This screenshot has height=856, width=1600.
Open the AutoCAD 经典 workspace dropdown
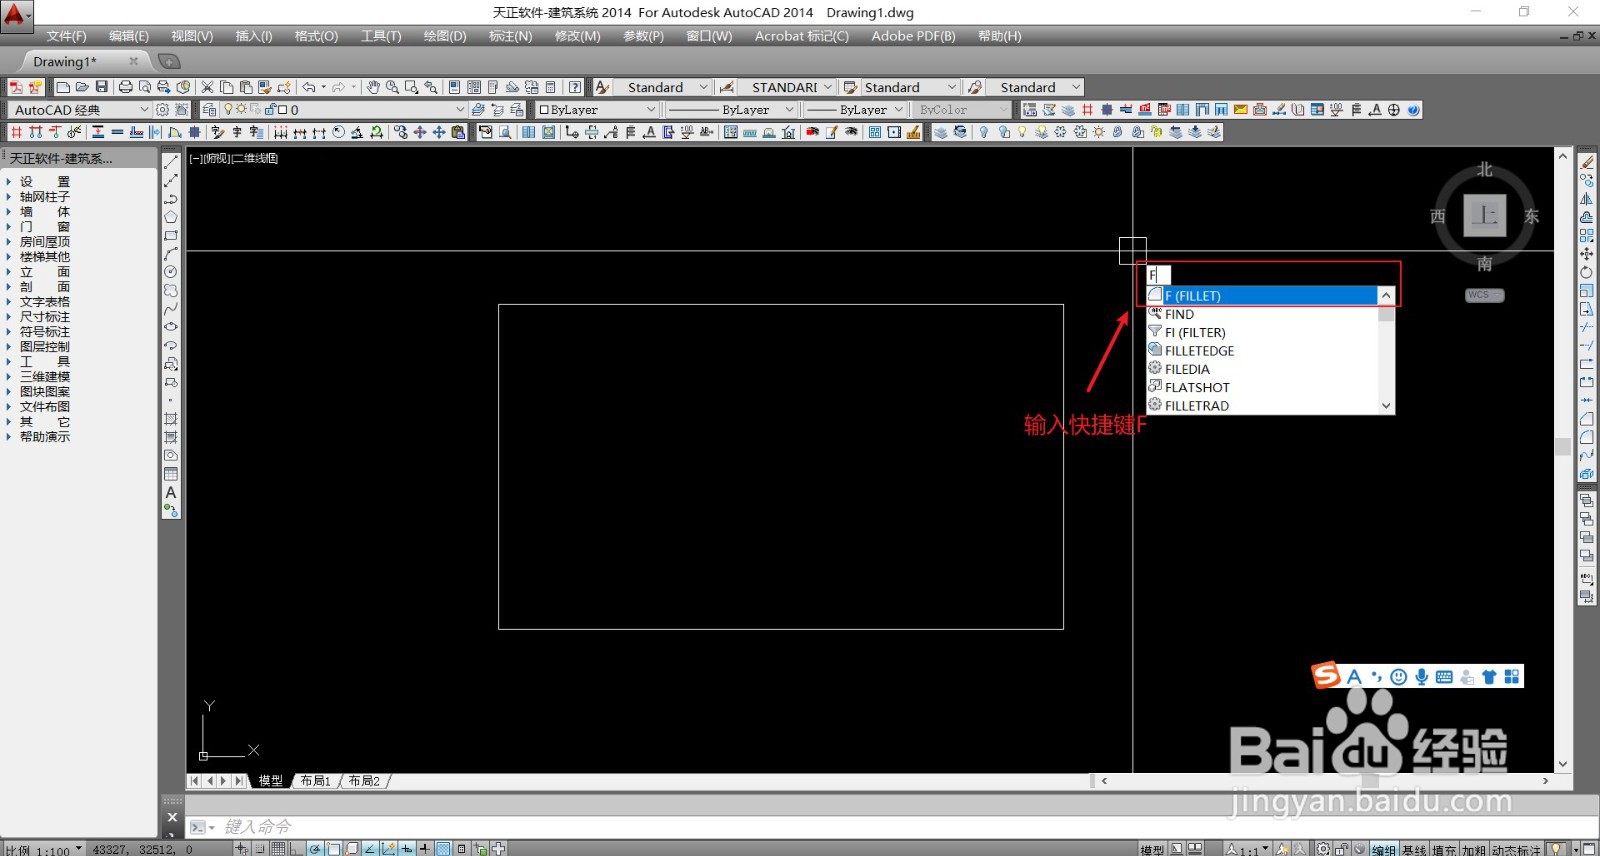(x=81, y=110)
